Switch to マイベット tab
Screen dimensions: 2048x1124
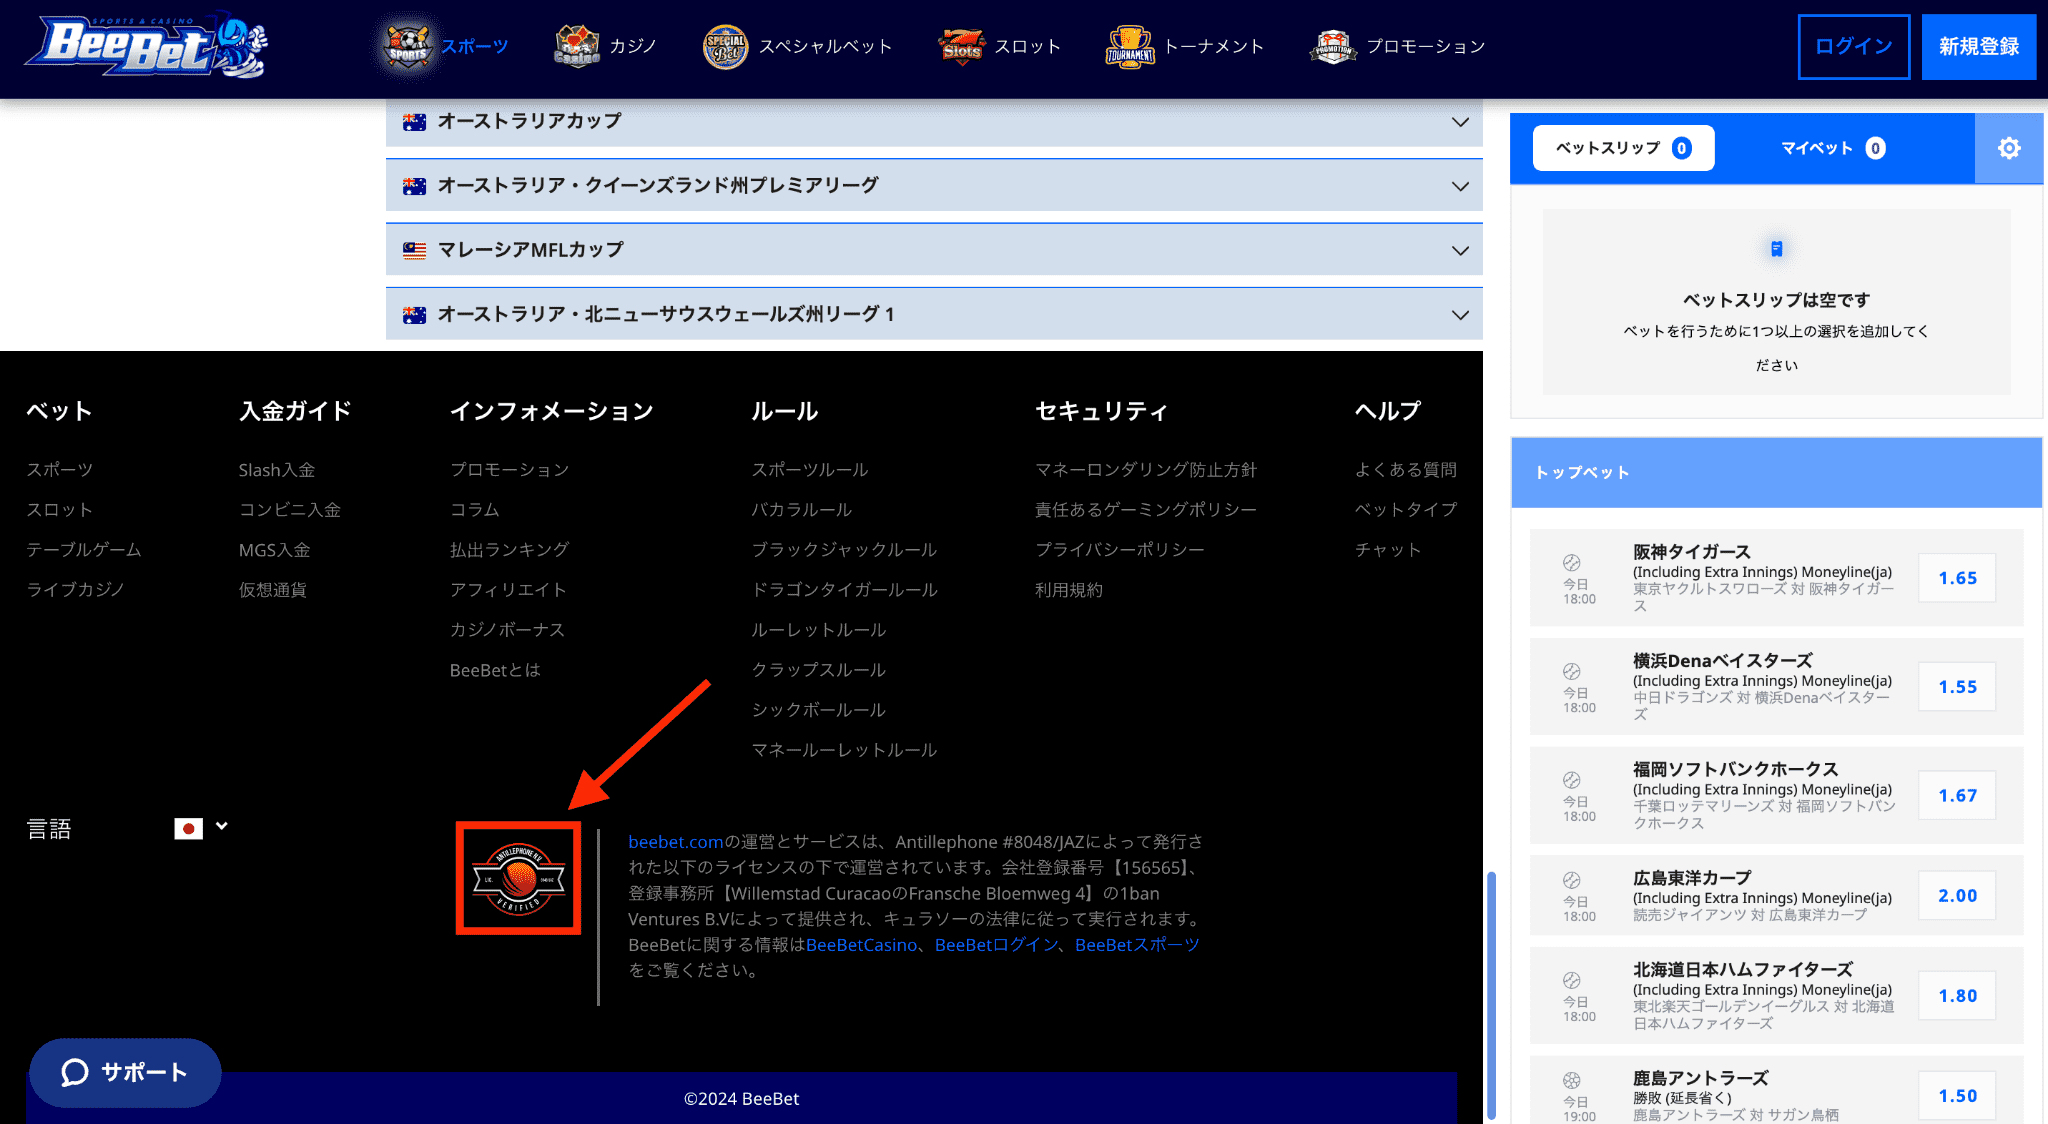click(x=1832, y=148)
